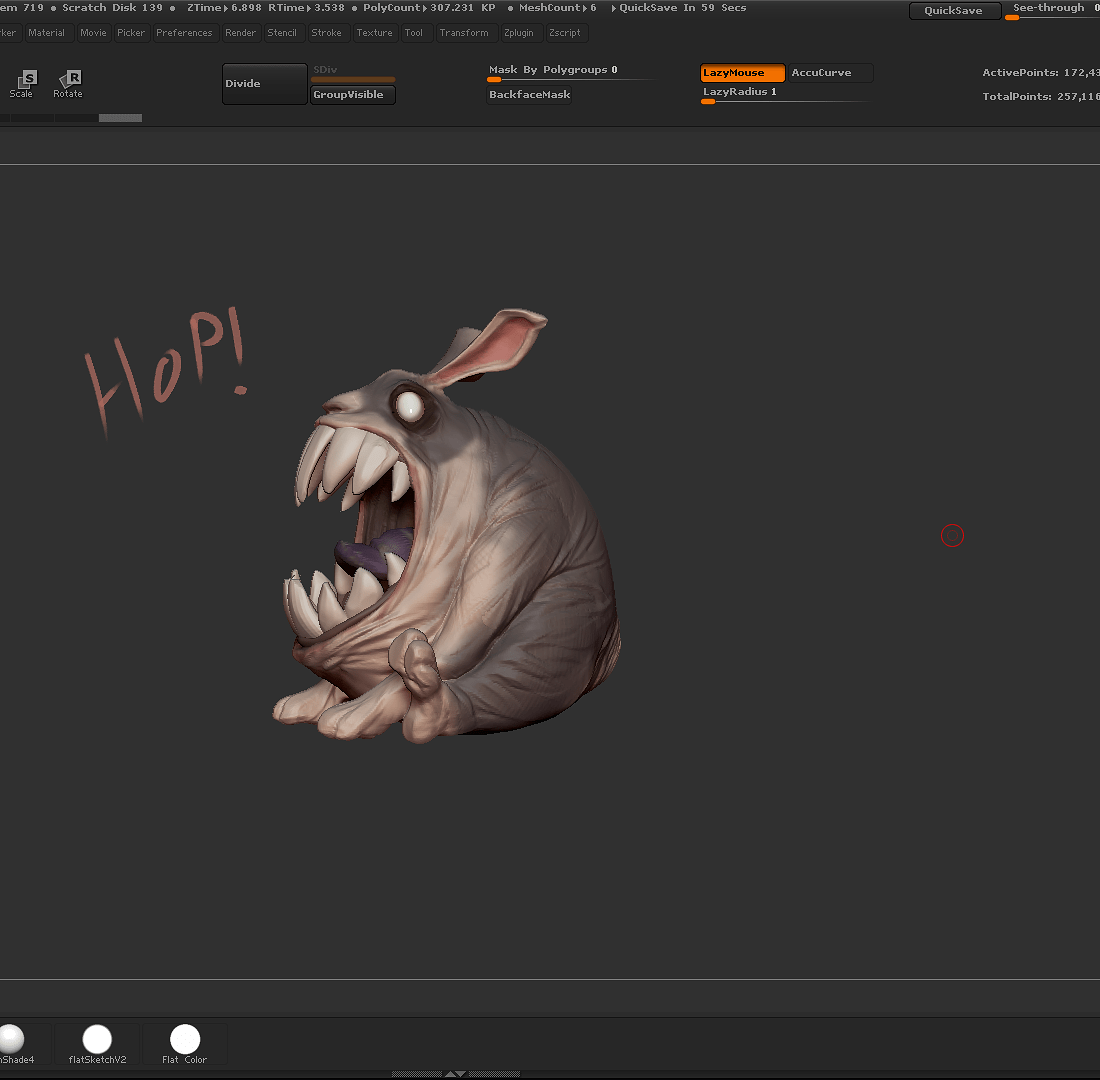
Task: Click the QuickSave In 59 Secs status
Action: tap(678, 8)
